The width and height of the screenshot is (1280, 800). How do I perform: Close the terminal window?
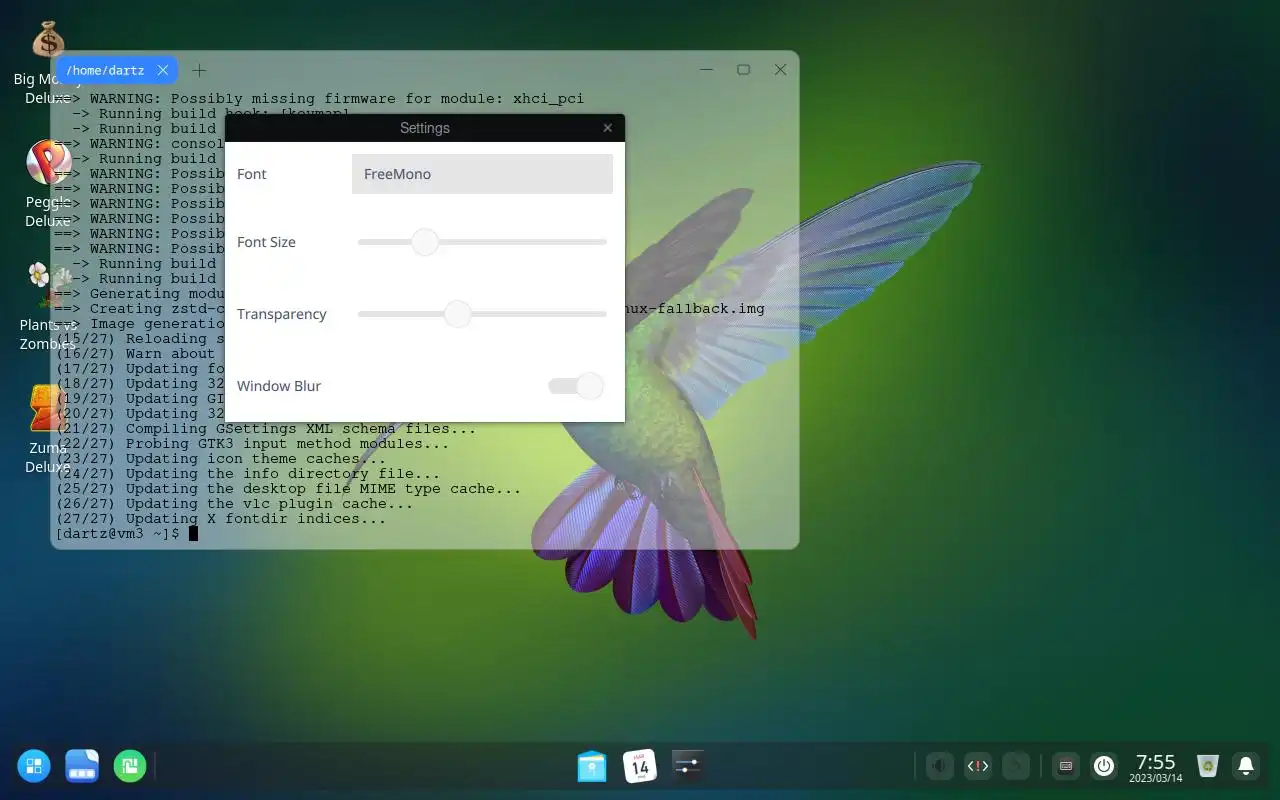780,70
